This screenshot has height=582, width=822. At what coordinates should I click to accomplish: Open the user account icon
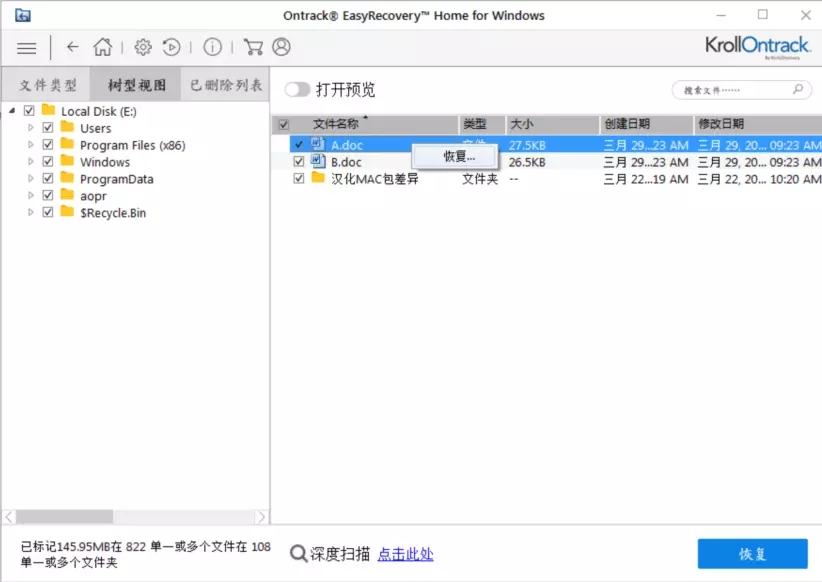282,47
